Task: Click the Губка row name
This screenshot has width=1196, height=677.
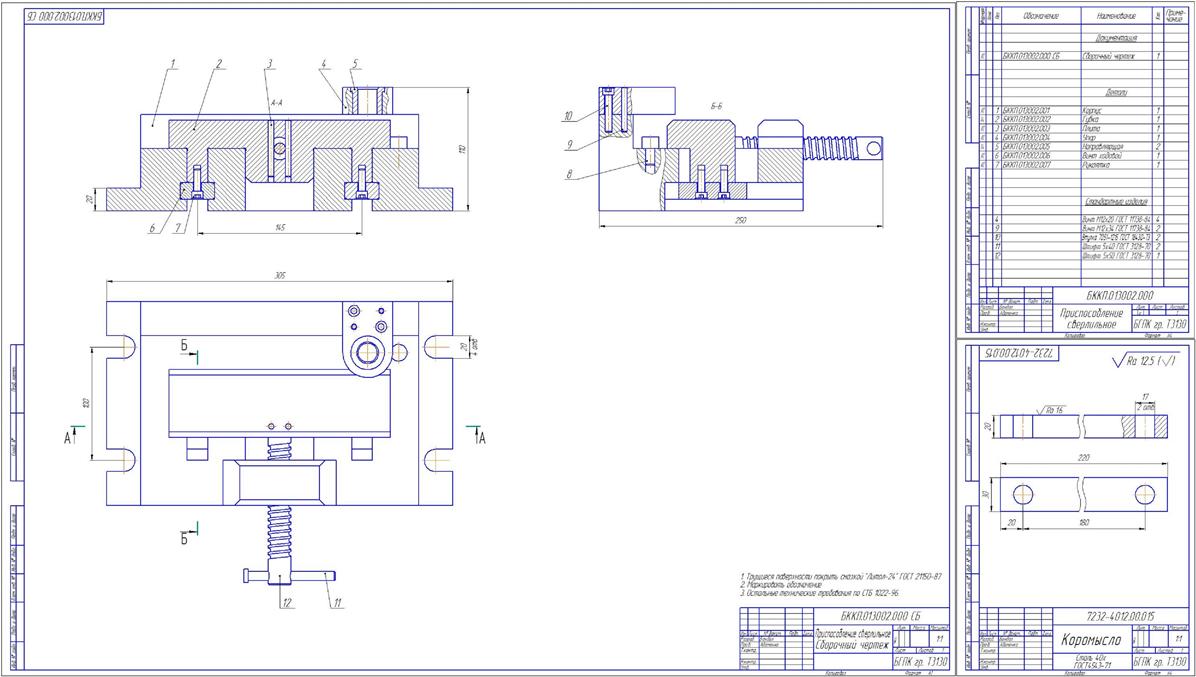Action: click(x=1092, y=120)
